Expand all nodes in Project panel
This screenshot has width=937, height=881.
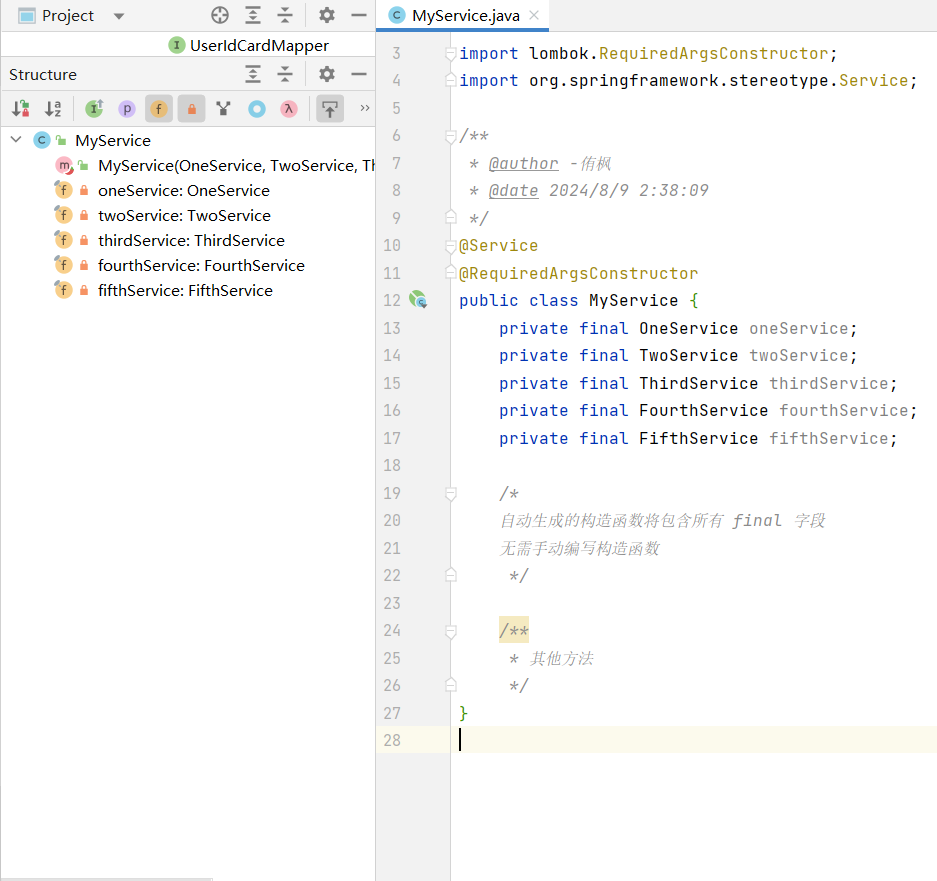[253, 15]
